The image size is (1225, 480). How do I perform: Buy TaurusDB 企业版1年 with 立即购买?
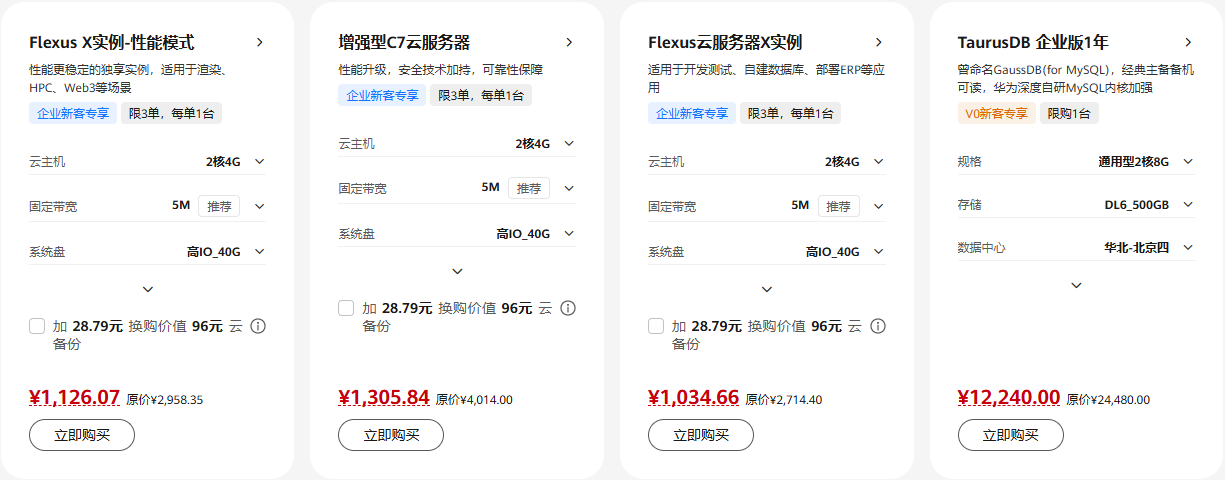(x=1010, y=435)
